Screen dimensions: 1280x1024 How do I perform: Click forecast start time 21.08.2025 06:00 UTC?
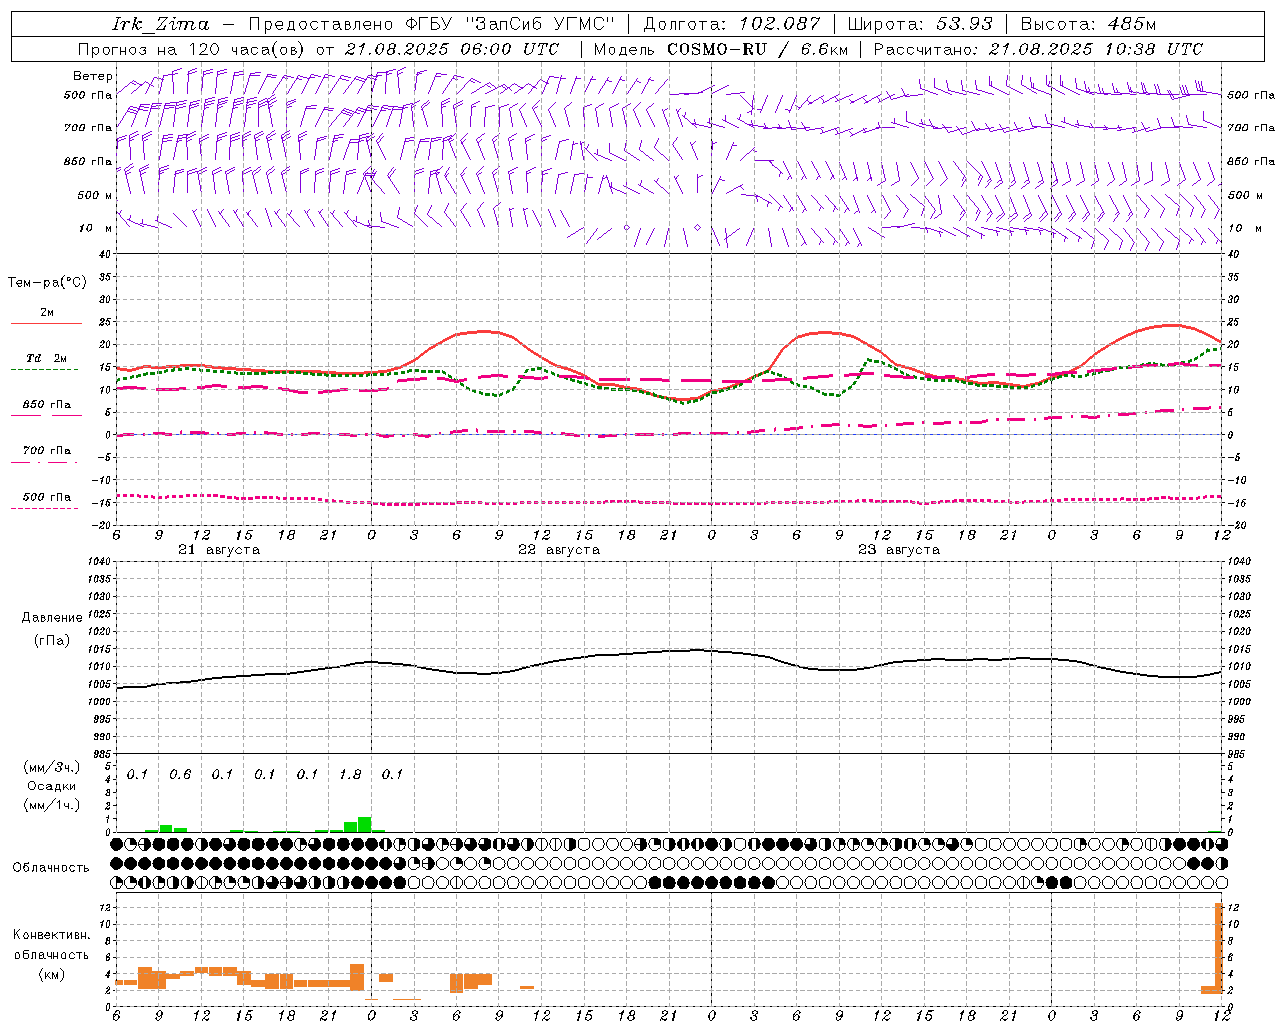[451, 49]
